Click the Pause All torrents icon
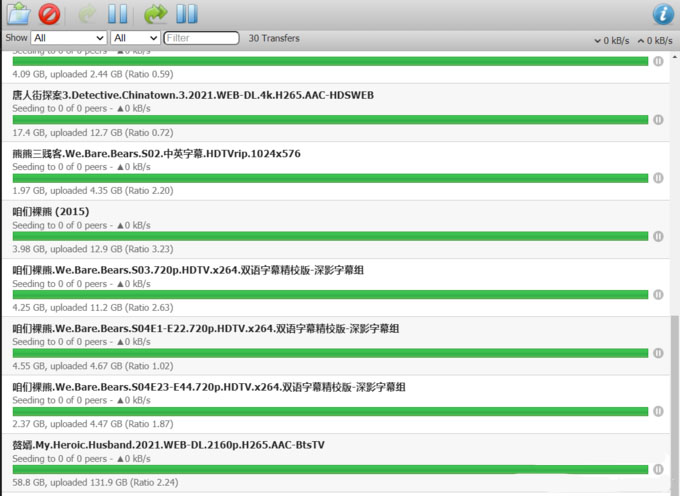Viewport: 680px width, 496px height. click(x=186, y=14)
